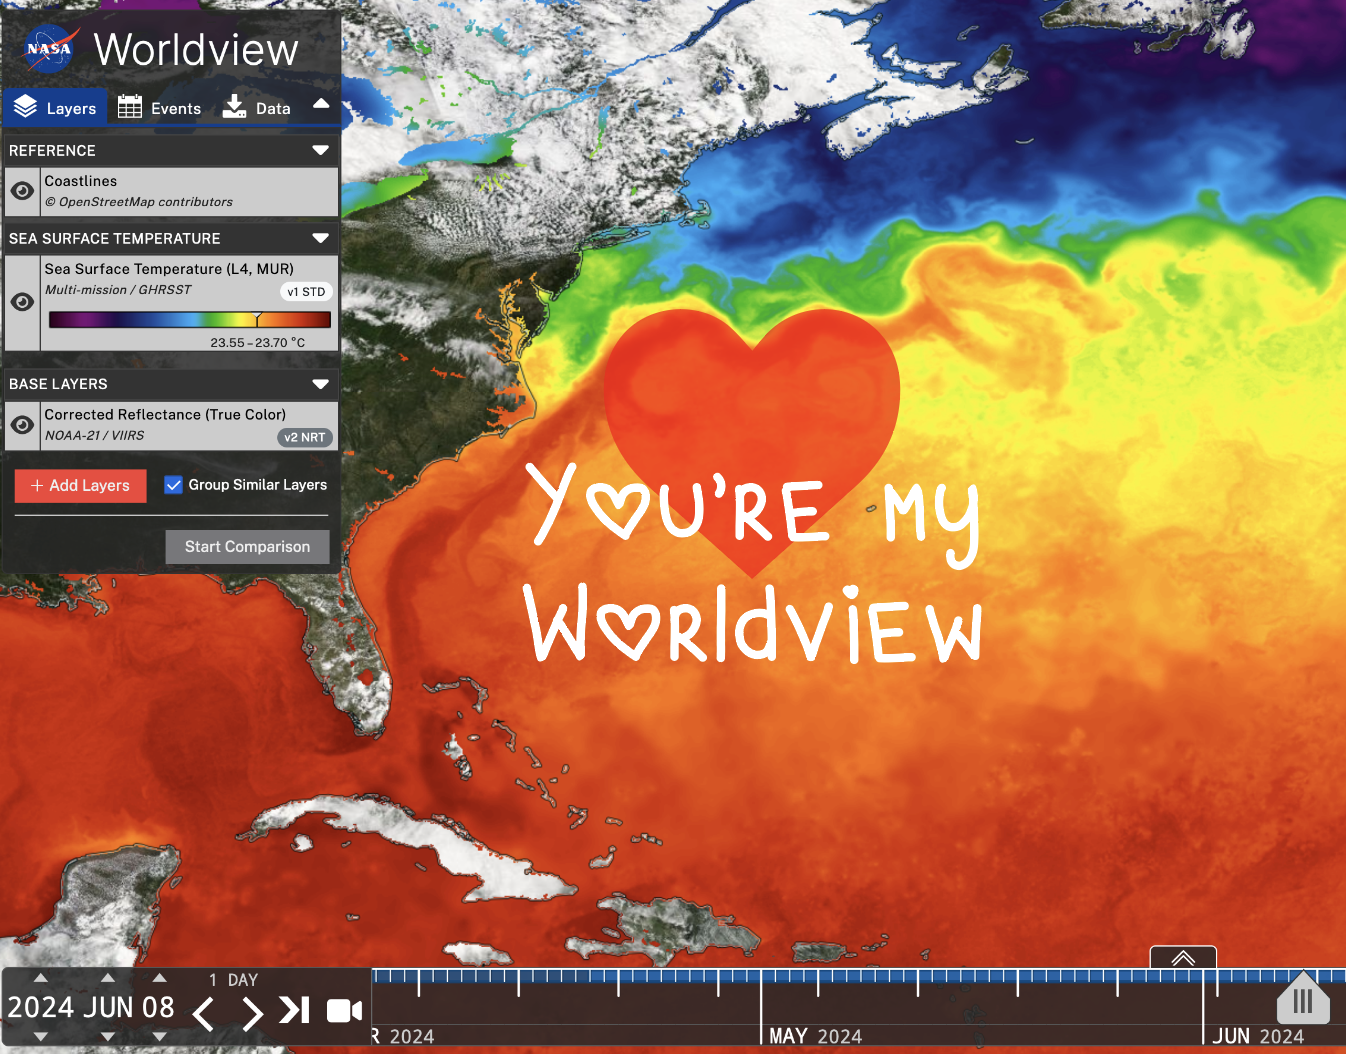The image size is (1346, 1058).
Task: Open the animation video camera icon
Action: pyautogui.click(x=344, y=1011)
